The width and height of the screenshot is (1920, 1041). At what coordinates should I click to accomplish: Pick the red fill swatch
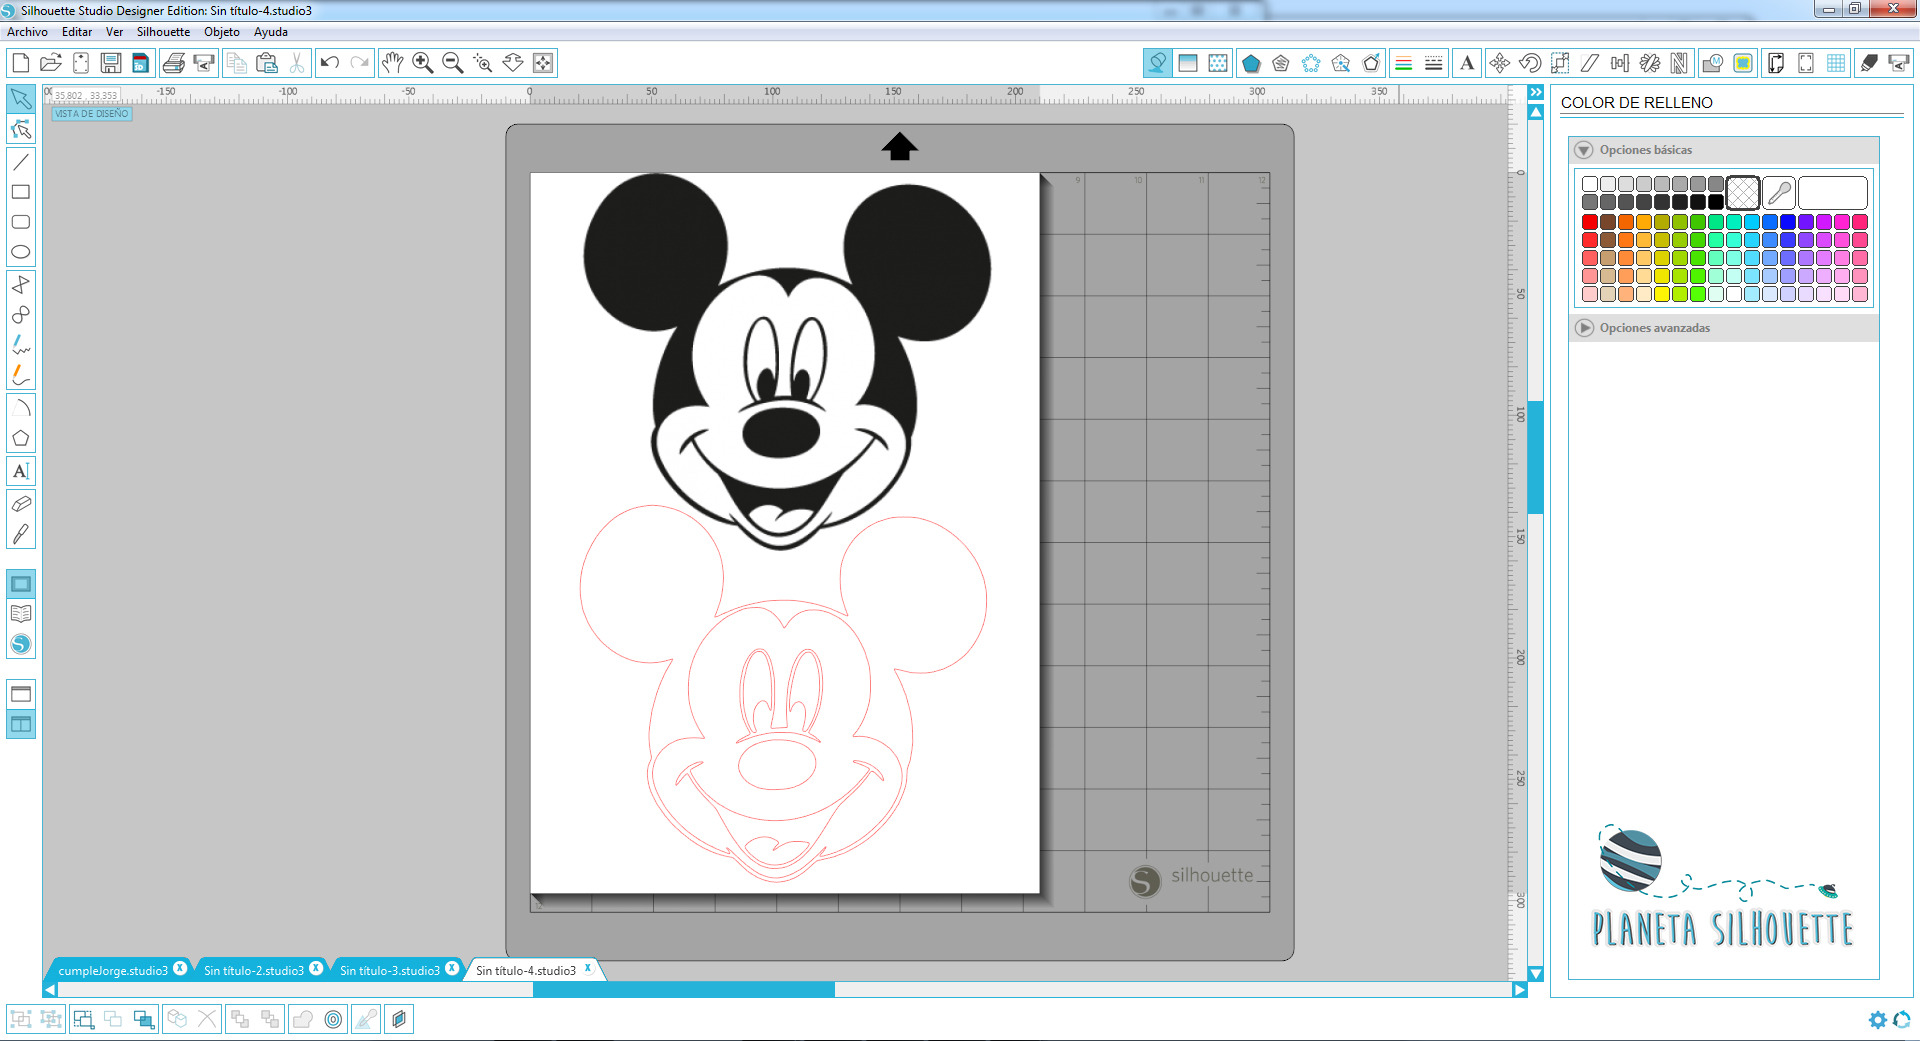click(1590, 222)
